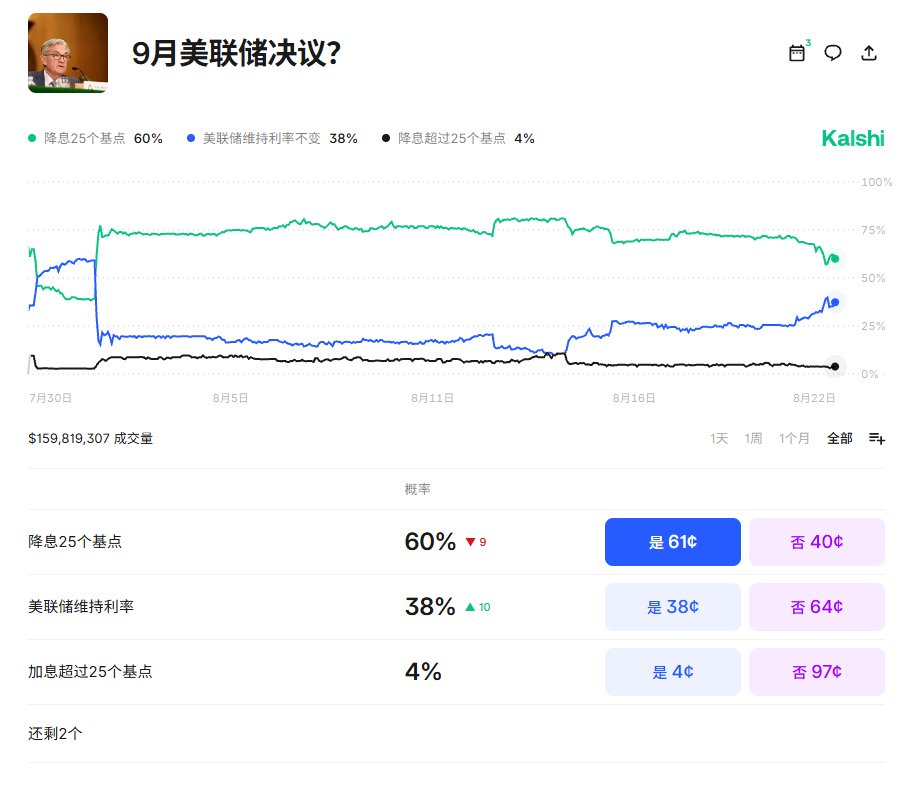Select the 全部 time range
Image resolution: width=914 pixels, height=785 pixels.
[x=839, y=438]
